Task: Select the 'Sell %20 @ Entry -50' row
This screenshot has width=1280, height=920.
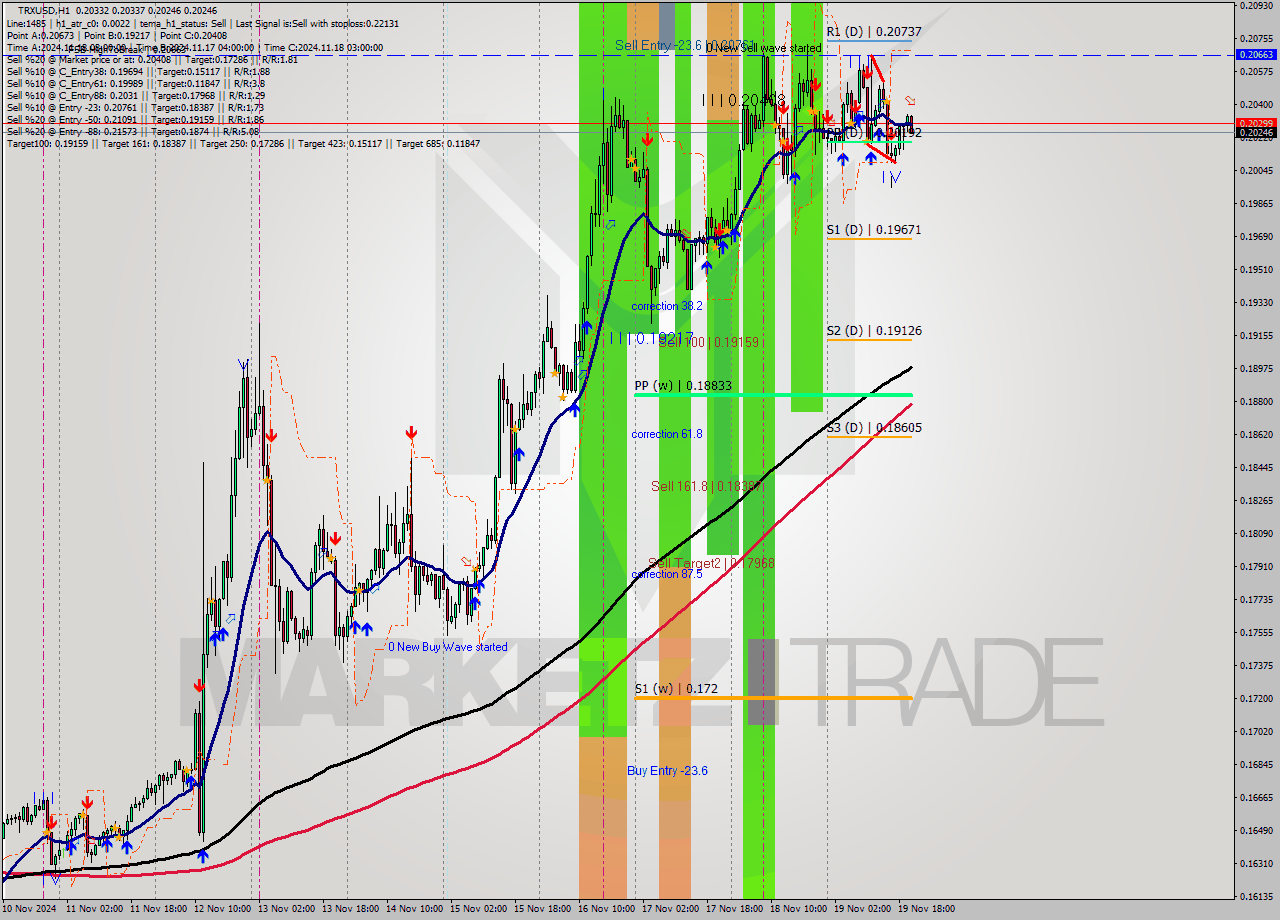Action: click(135, 119)
